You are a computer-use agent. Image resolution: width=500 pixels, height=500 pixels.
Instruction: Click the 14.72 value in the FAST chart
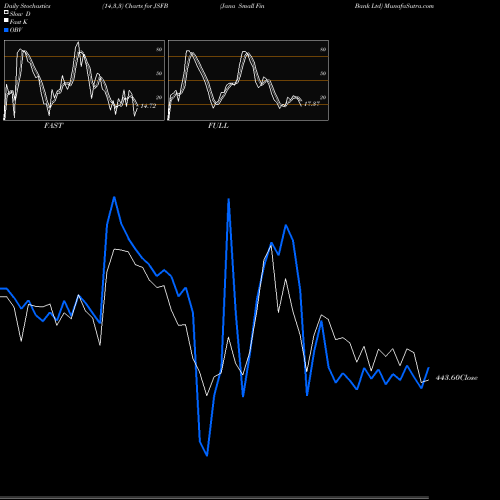(148, 106)
